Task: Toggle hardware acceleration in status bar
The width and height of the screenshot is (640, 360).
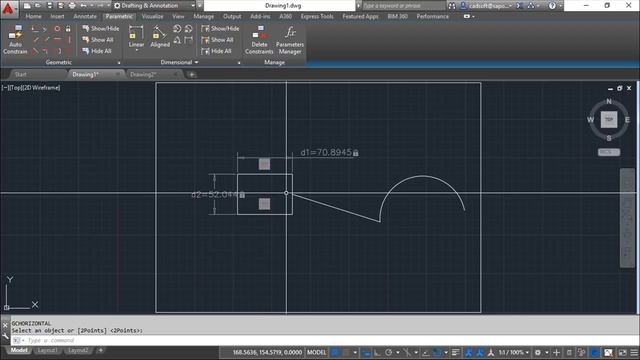Action: [x=595, y=352]
